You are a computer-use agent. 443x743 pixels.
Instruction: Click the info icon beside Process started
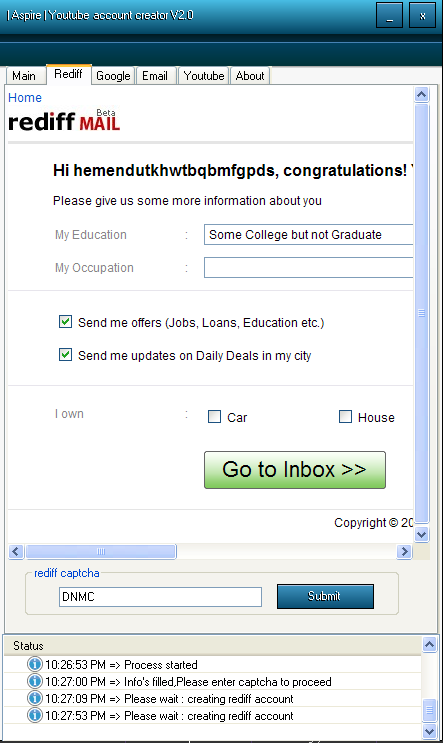click(35, 664)
